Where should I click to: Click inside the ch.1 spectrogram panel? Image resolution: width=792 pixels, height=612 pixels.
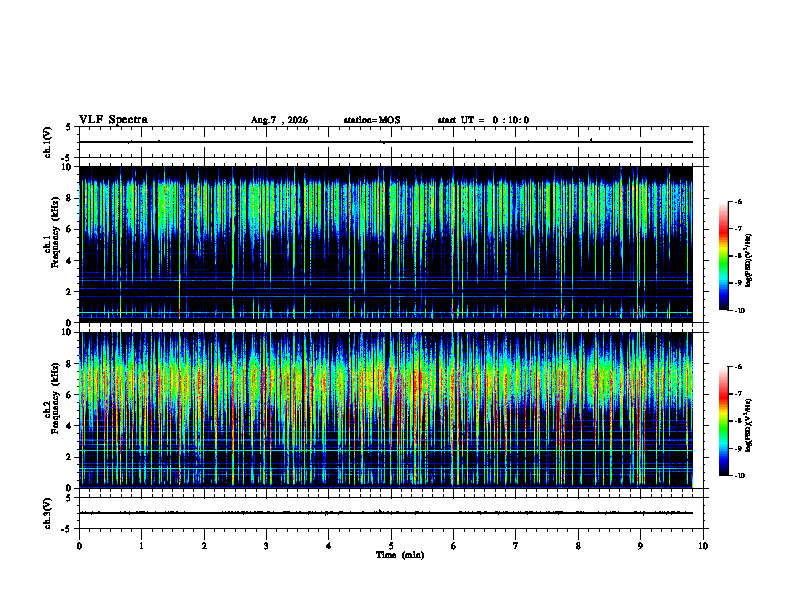[x=385, y=244]
